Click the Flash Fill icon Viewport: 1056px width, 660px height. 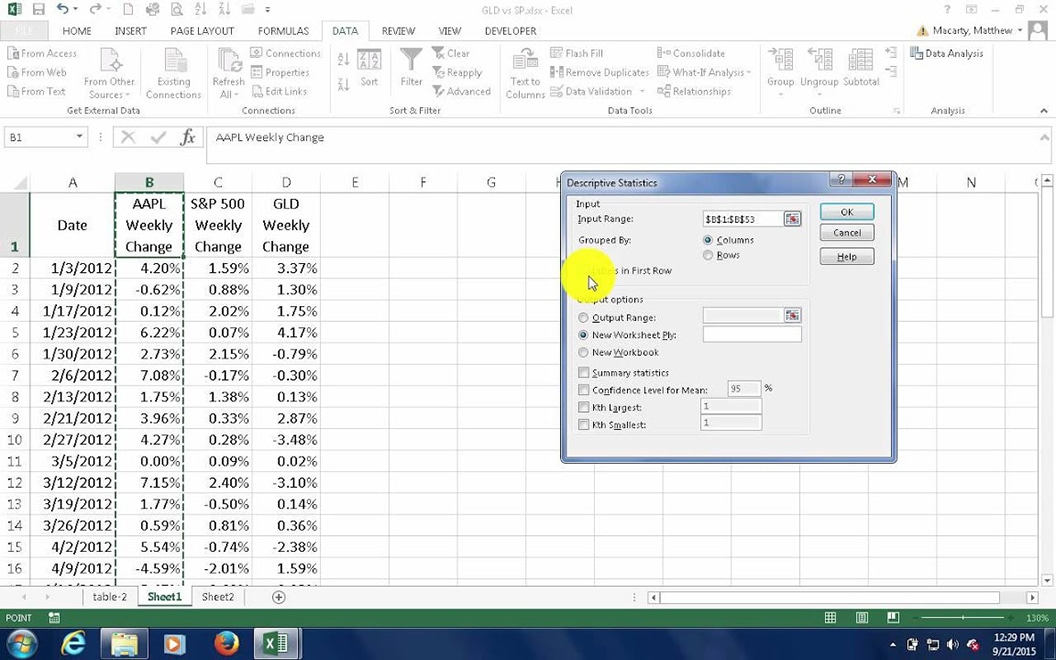tap(572, 53)
